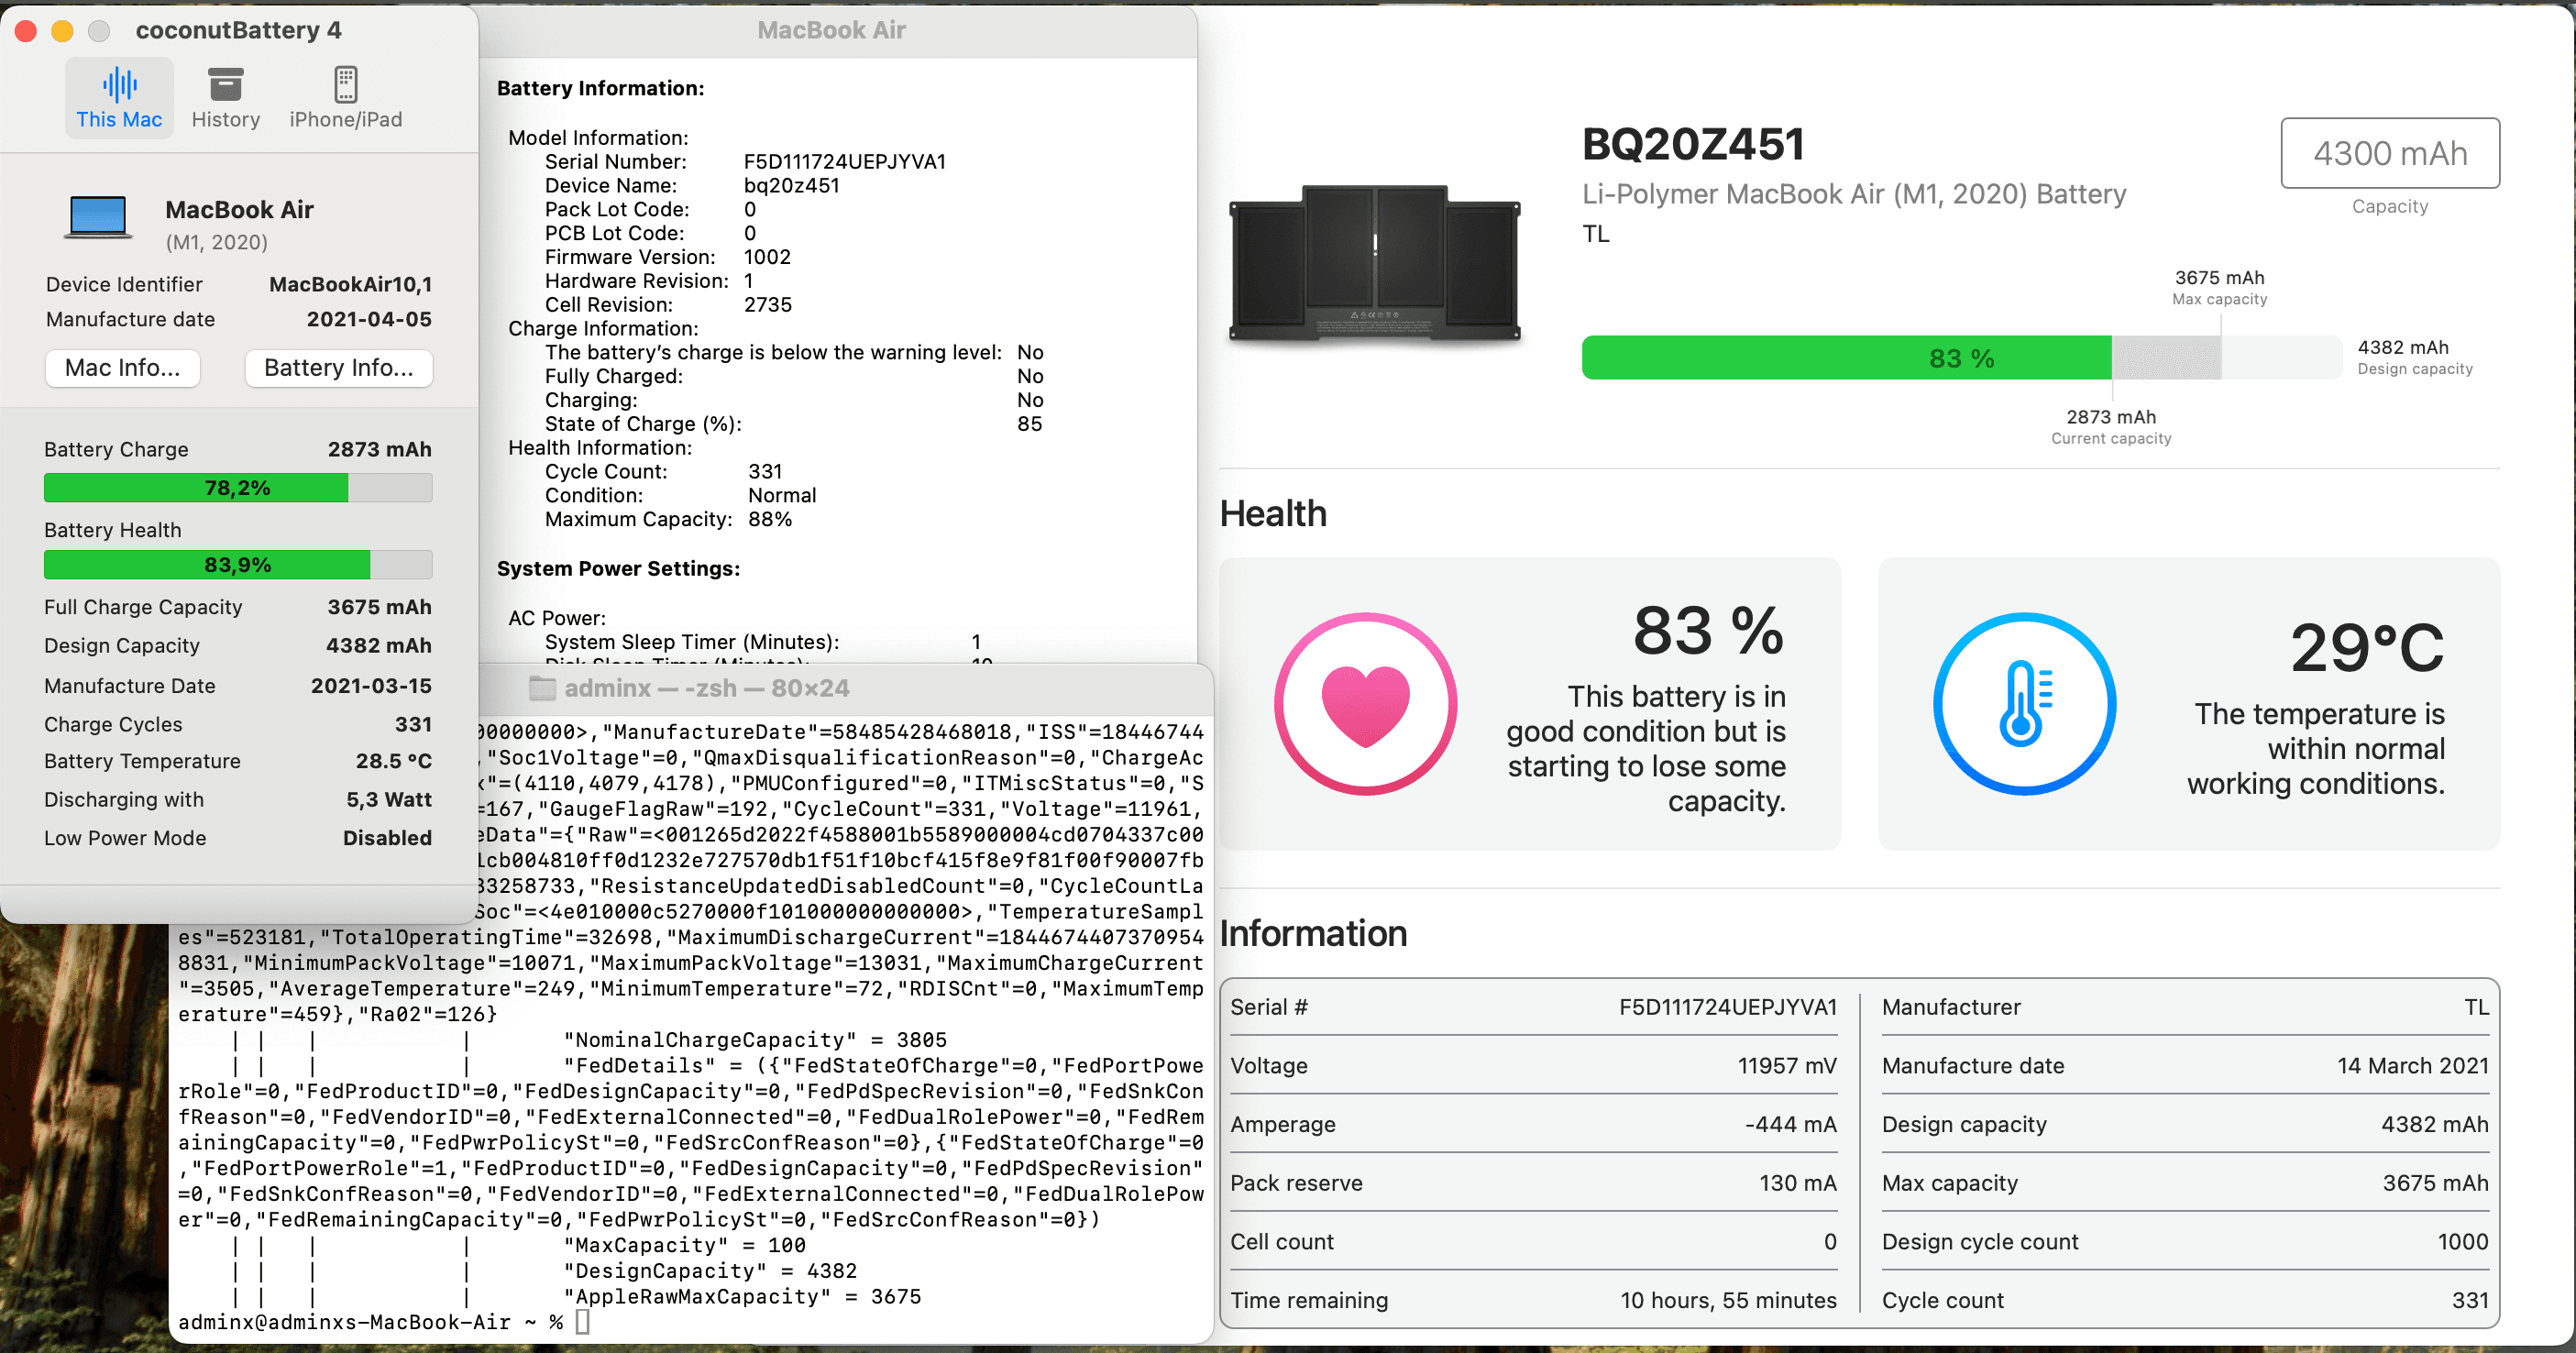
Task: Click the Manufacturer TL row
Action: click(x=2185, y=1007)
